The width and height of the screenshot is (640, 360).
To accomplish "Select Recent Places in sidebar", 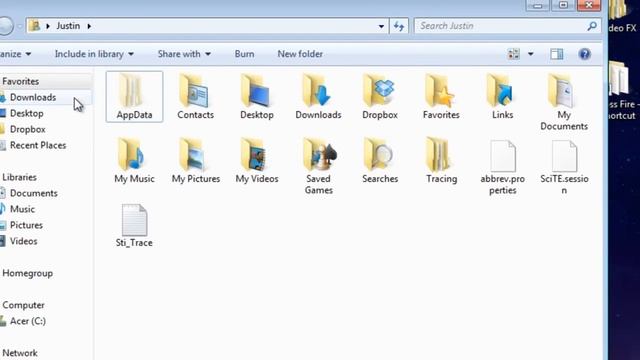I will [38, 145].
